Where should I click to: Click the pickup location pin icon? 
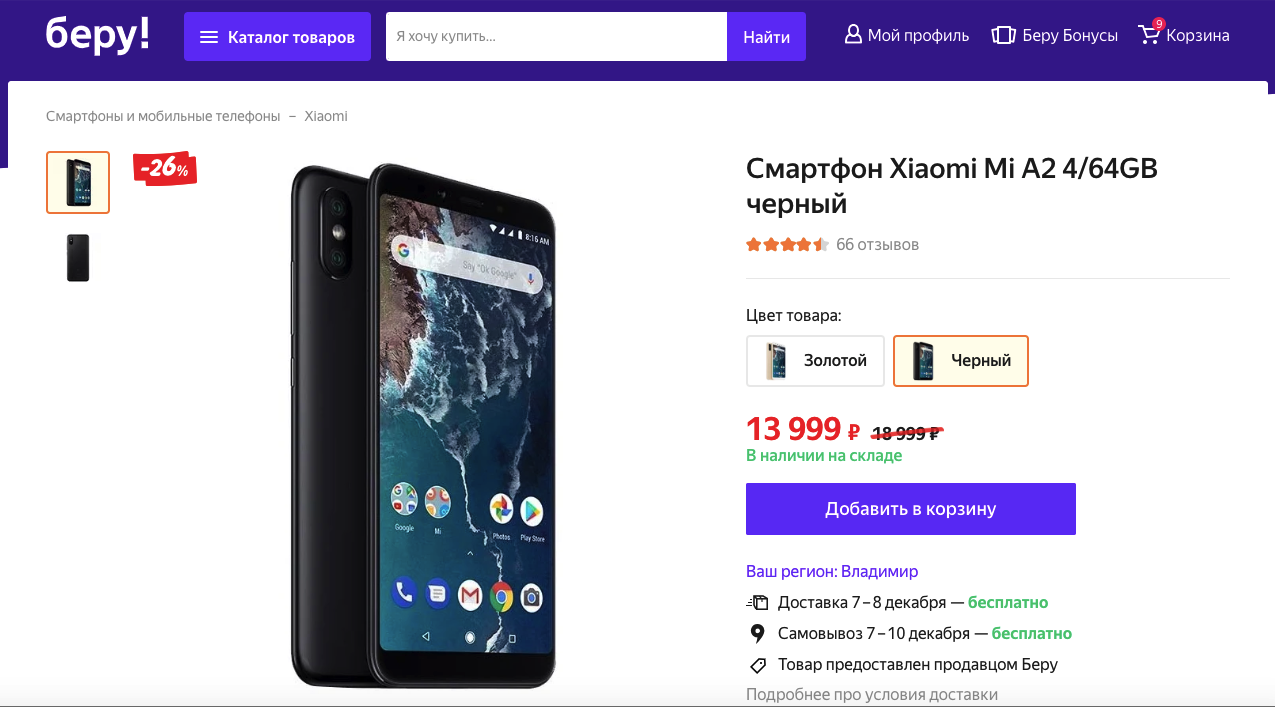[x=757, y=633]
